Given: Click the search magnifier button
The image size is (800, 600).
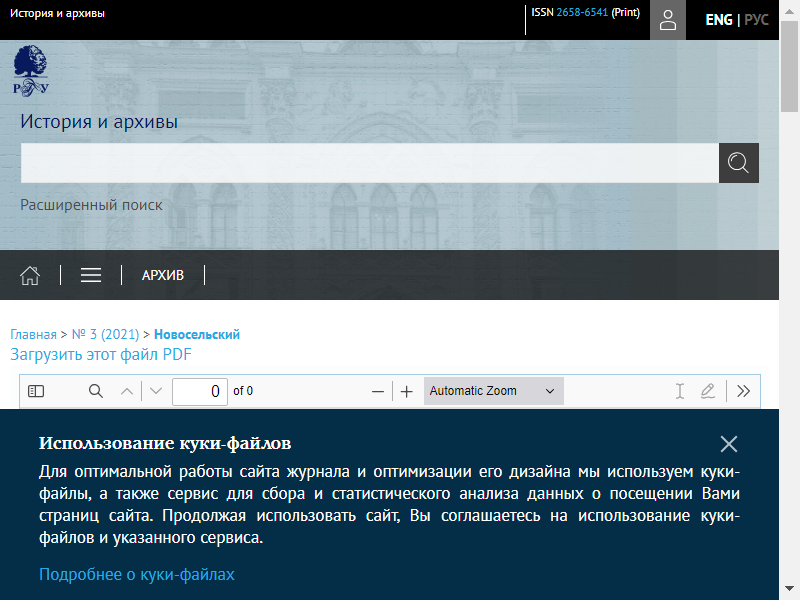Looking at the screenshot, I should [738, 163].
